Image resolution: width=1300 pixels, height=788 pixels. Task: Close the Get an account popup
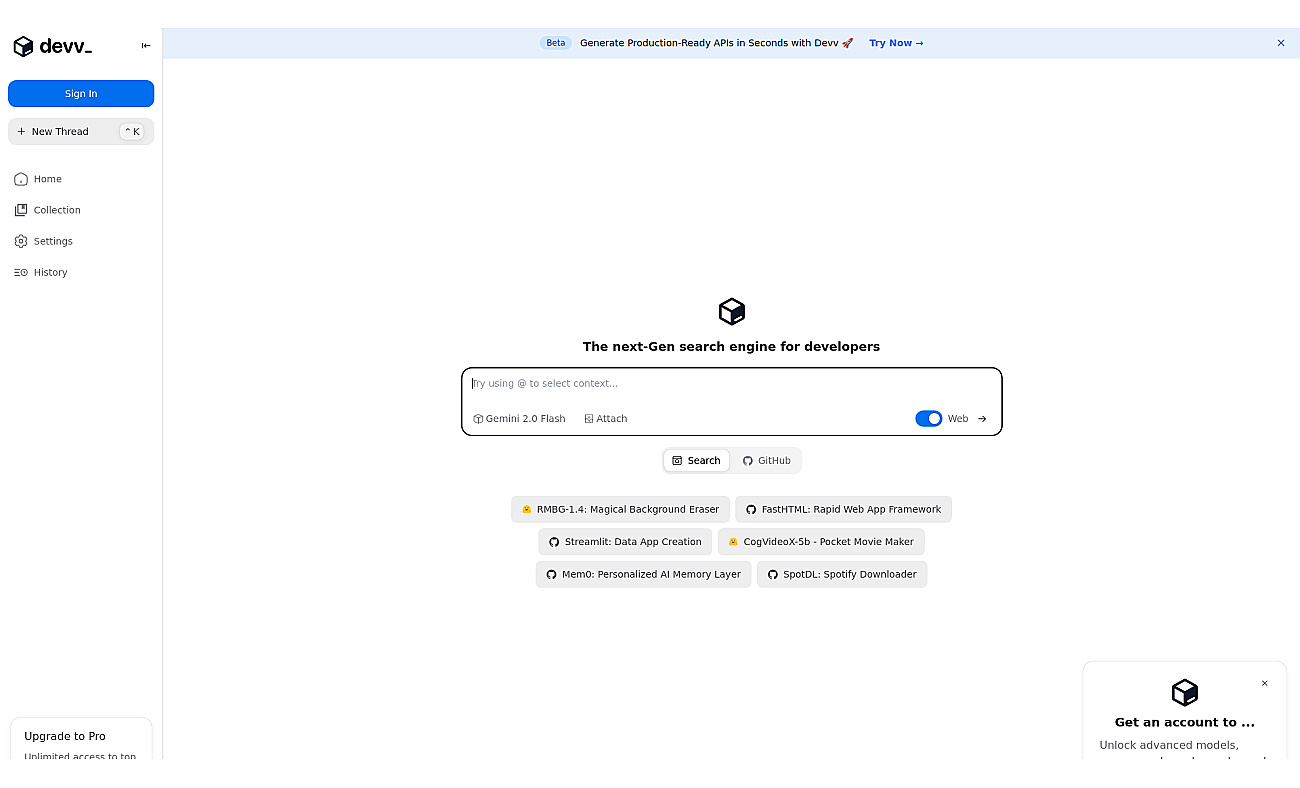click(x=1264, y=683)
